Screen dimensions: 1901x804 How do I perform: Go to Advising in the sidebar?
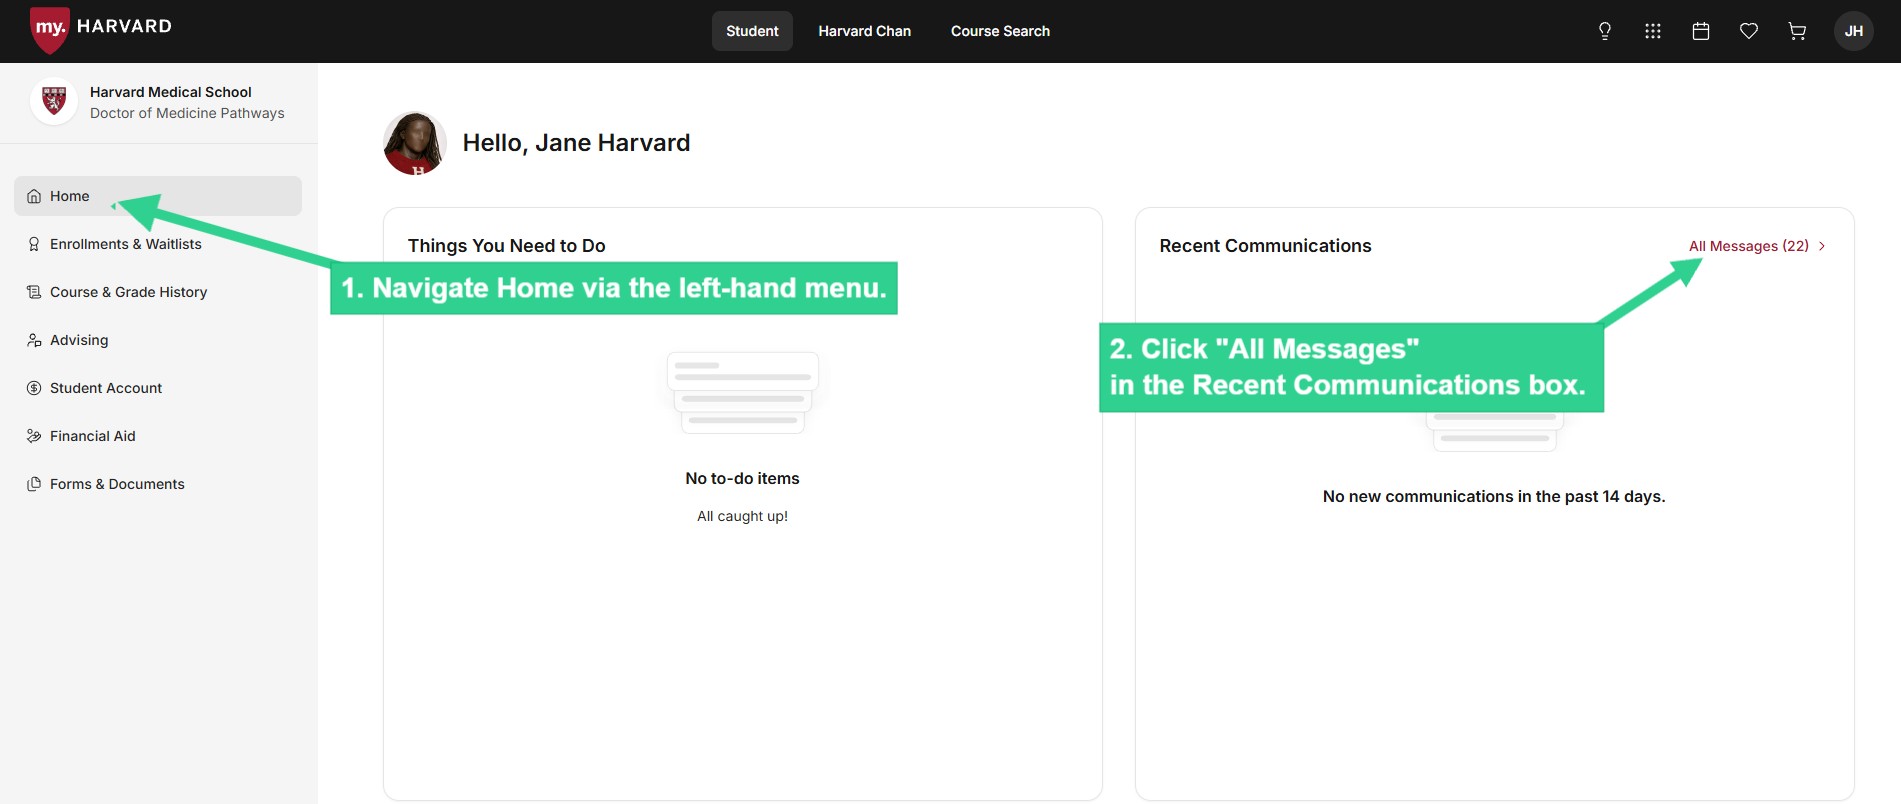[158, 340]
